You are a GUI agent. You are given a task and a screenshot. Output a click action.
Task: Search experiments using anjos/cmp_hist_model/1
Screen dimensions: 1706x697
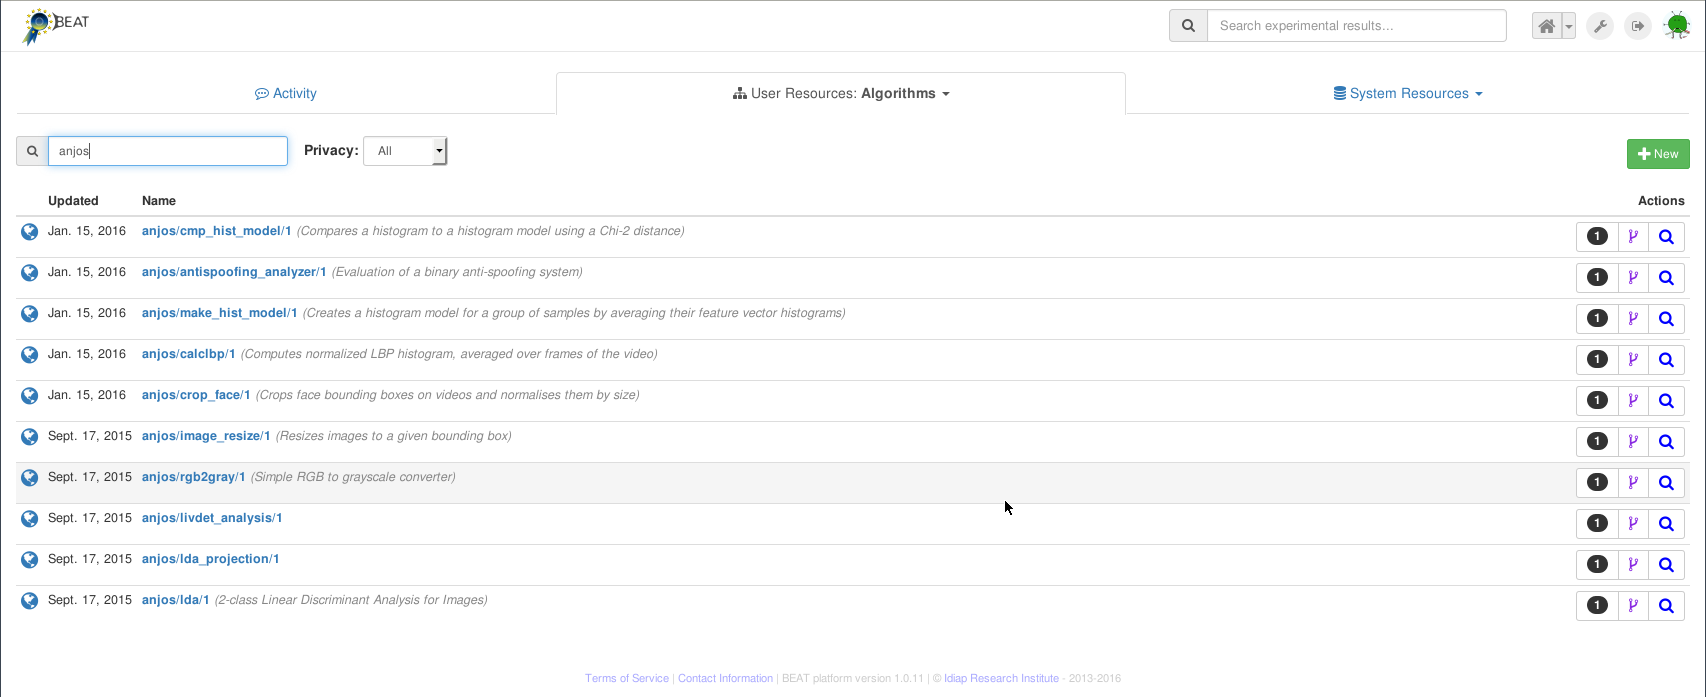coord(1666,237)
